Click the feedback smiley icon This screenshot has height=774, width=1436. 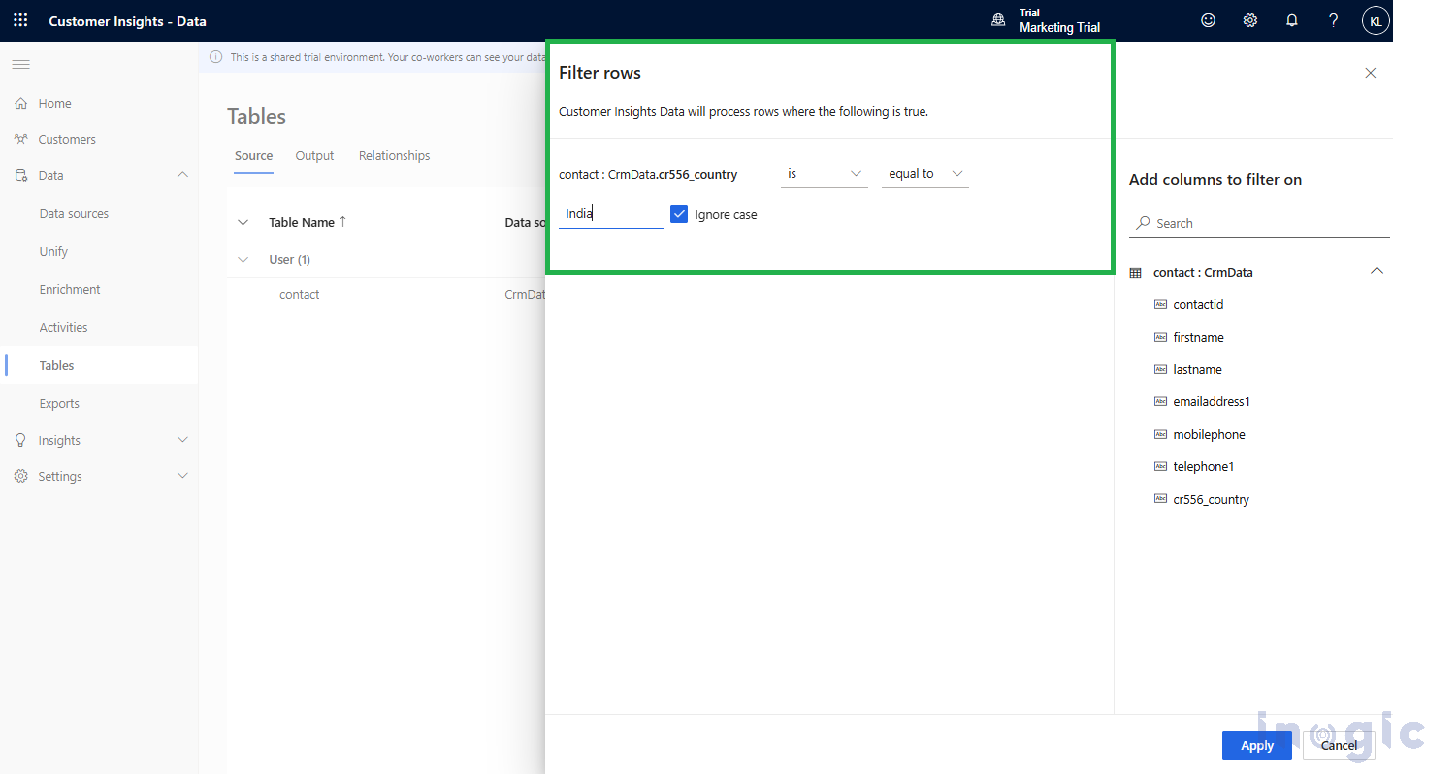(x=1208, y=20)
